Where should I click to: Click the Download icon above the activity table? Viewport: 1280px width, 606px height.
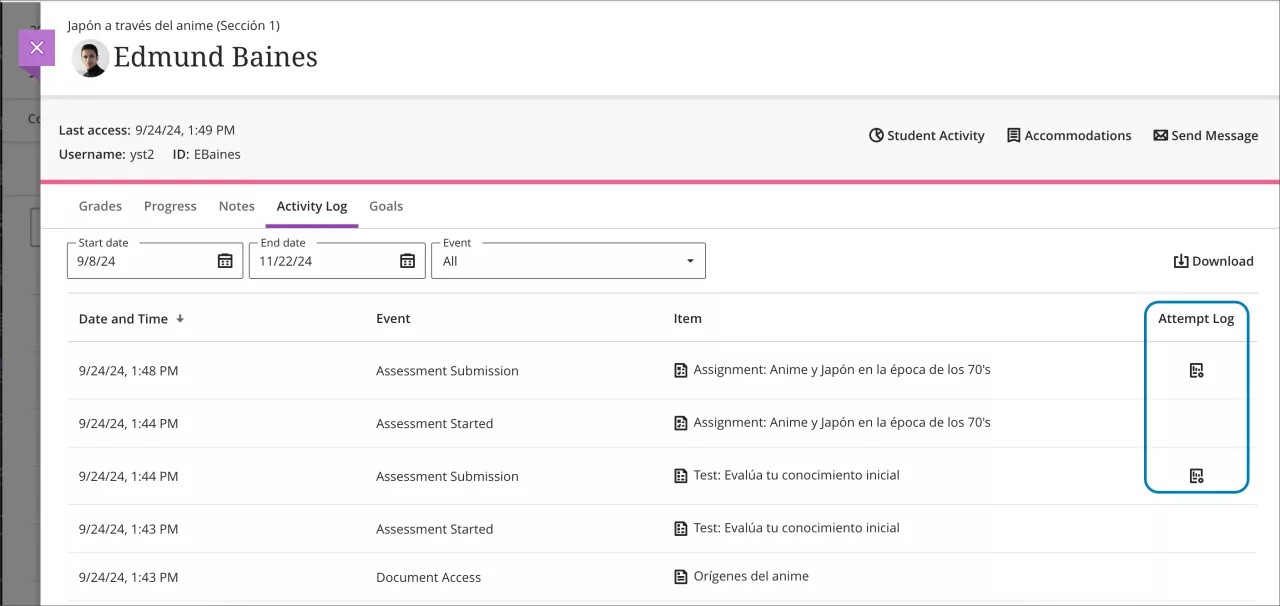1180,261
